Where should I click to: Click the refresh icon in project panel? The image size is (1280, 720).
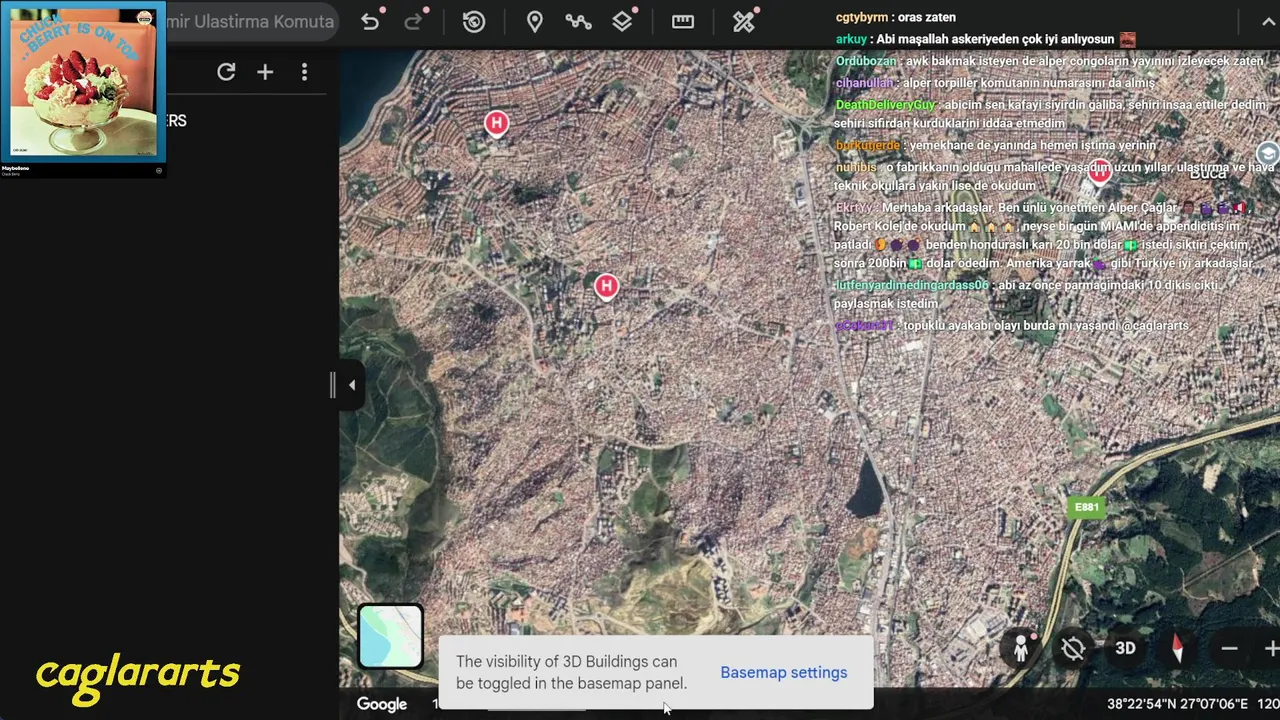click(x=226, y=72)
